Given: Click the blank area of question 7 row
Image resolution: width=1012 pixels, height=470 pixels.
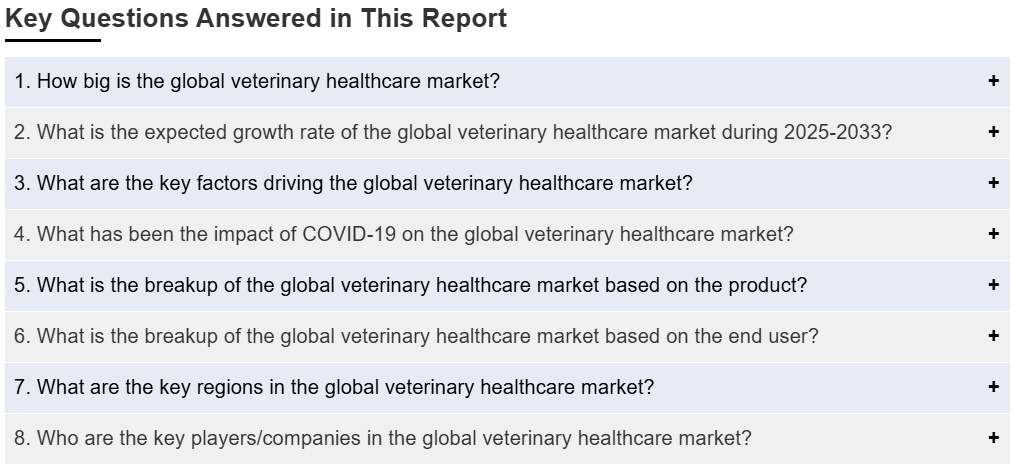Looking at the screenshot, I should click(x=820, y=387).
